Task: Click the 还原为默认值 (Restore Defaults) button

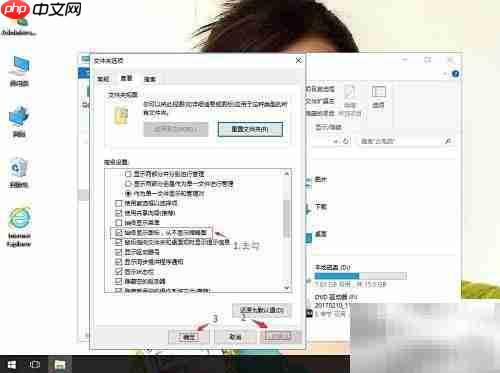Action: click(262, 310)
